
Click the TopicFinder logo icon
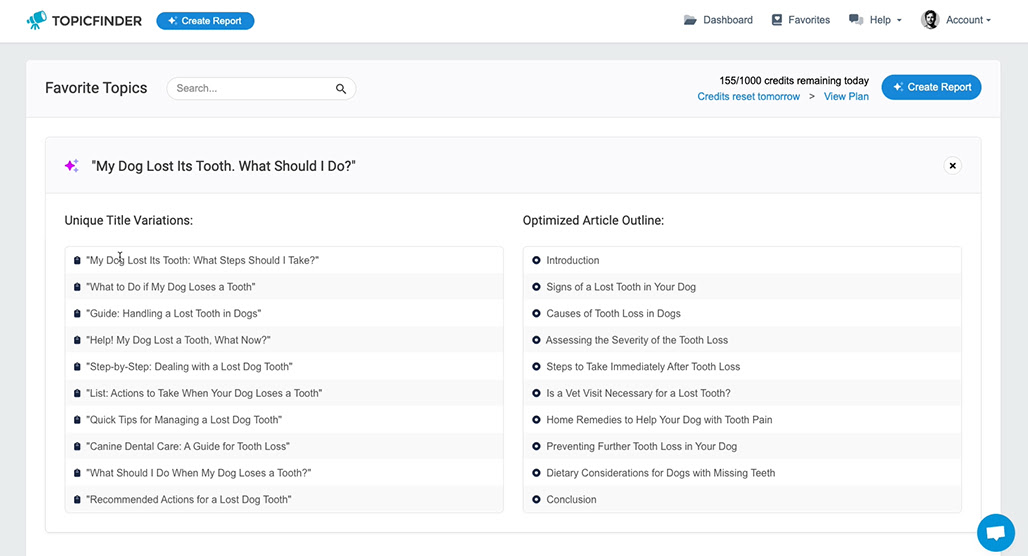click(x=37, y=20)
